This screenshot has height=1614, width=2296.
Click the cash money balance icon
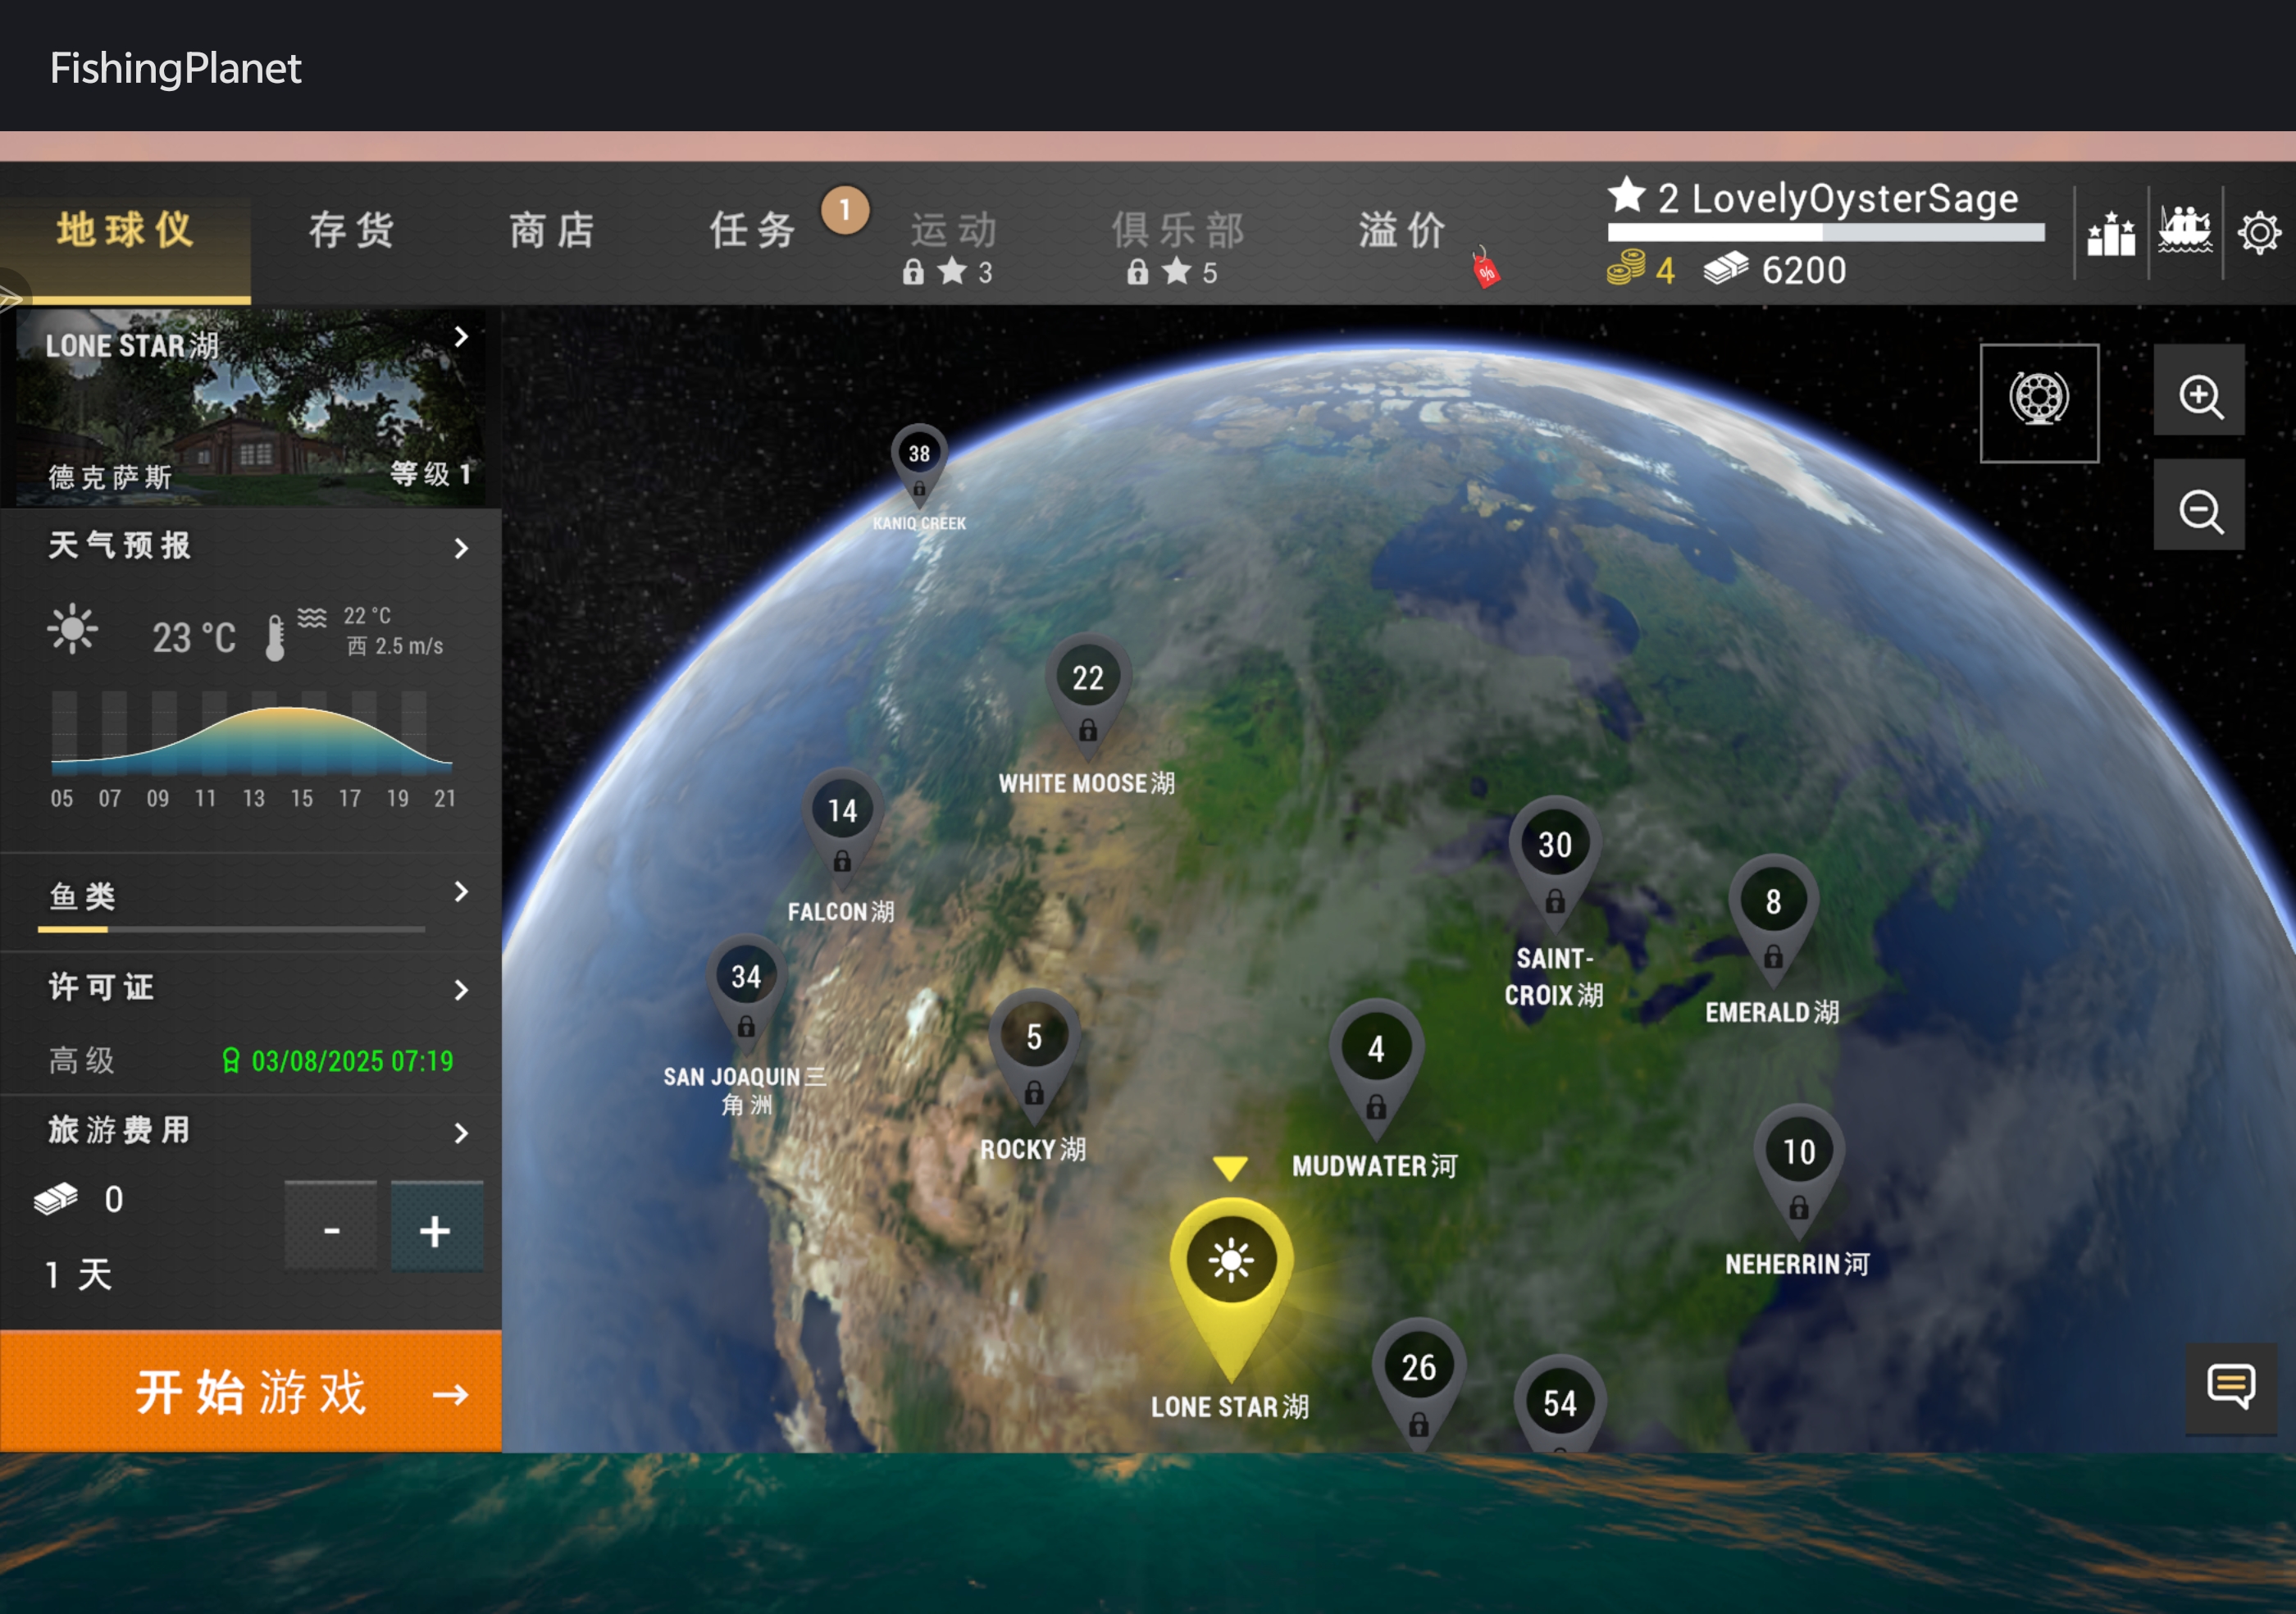(1726, 268)
